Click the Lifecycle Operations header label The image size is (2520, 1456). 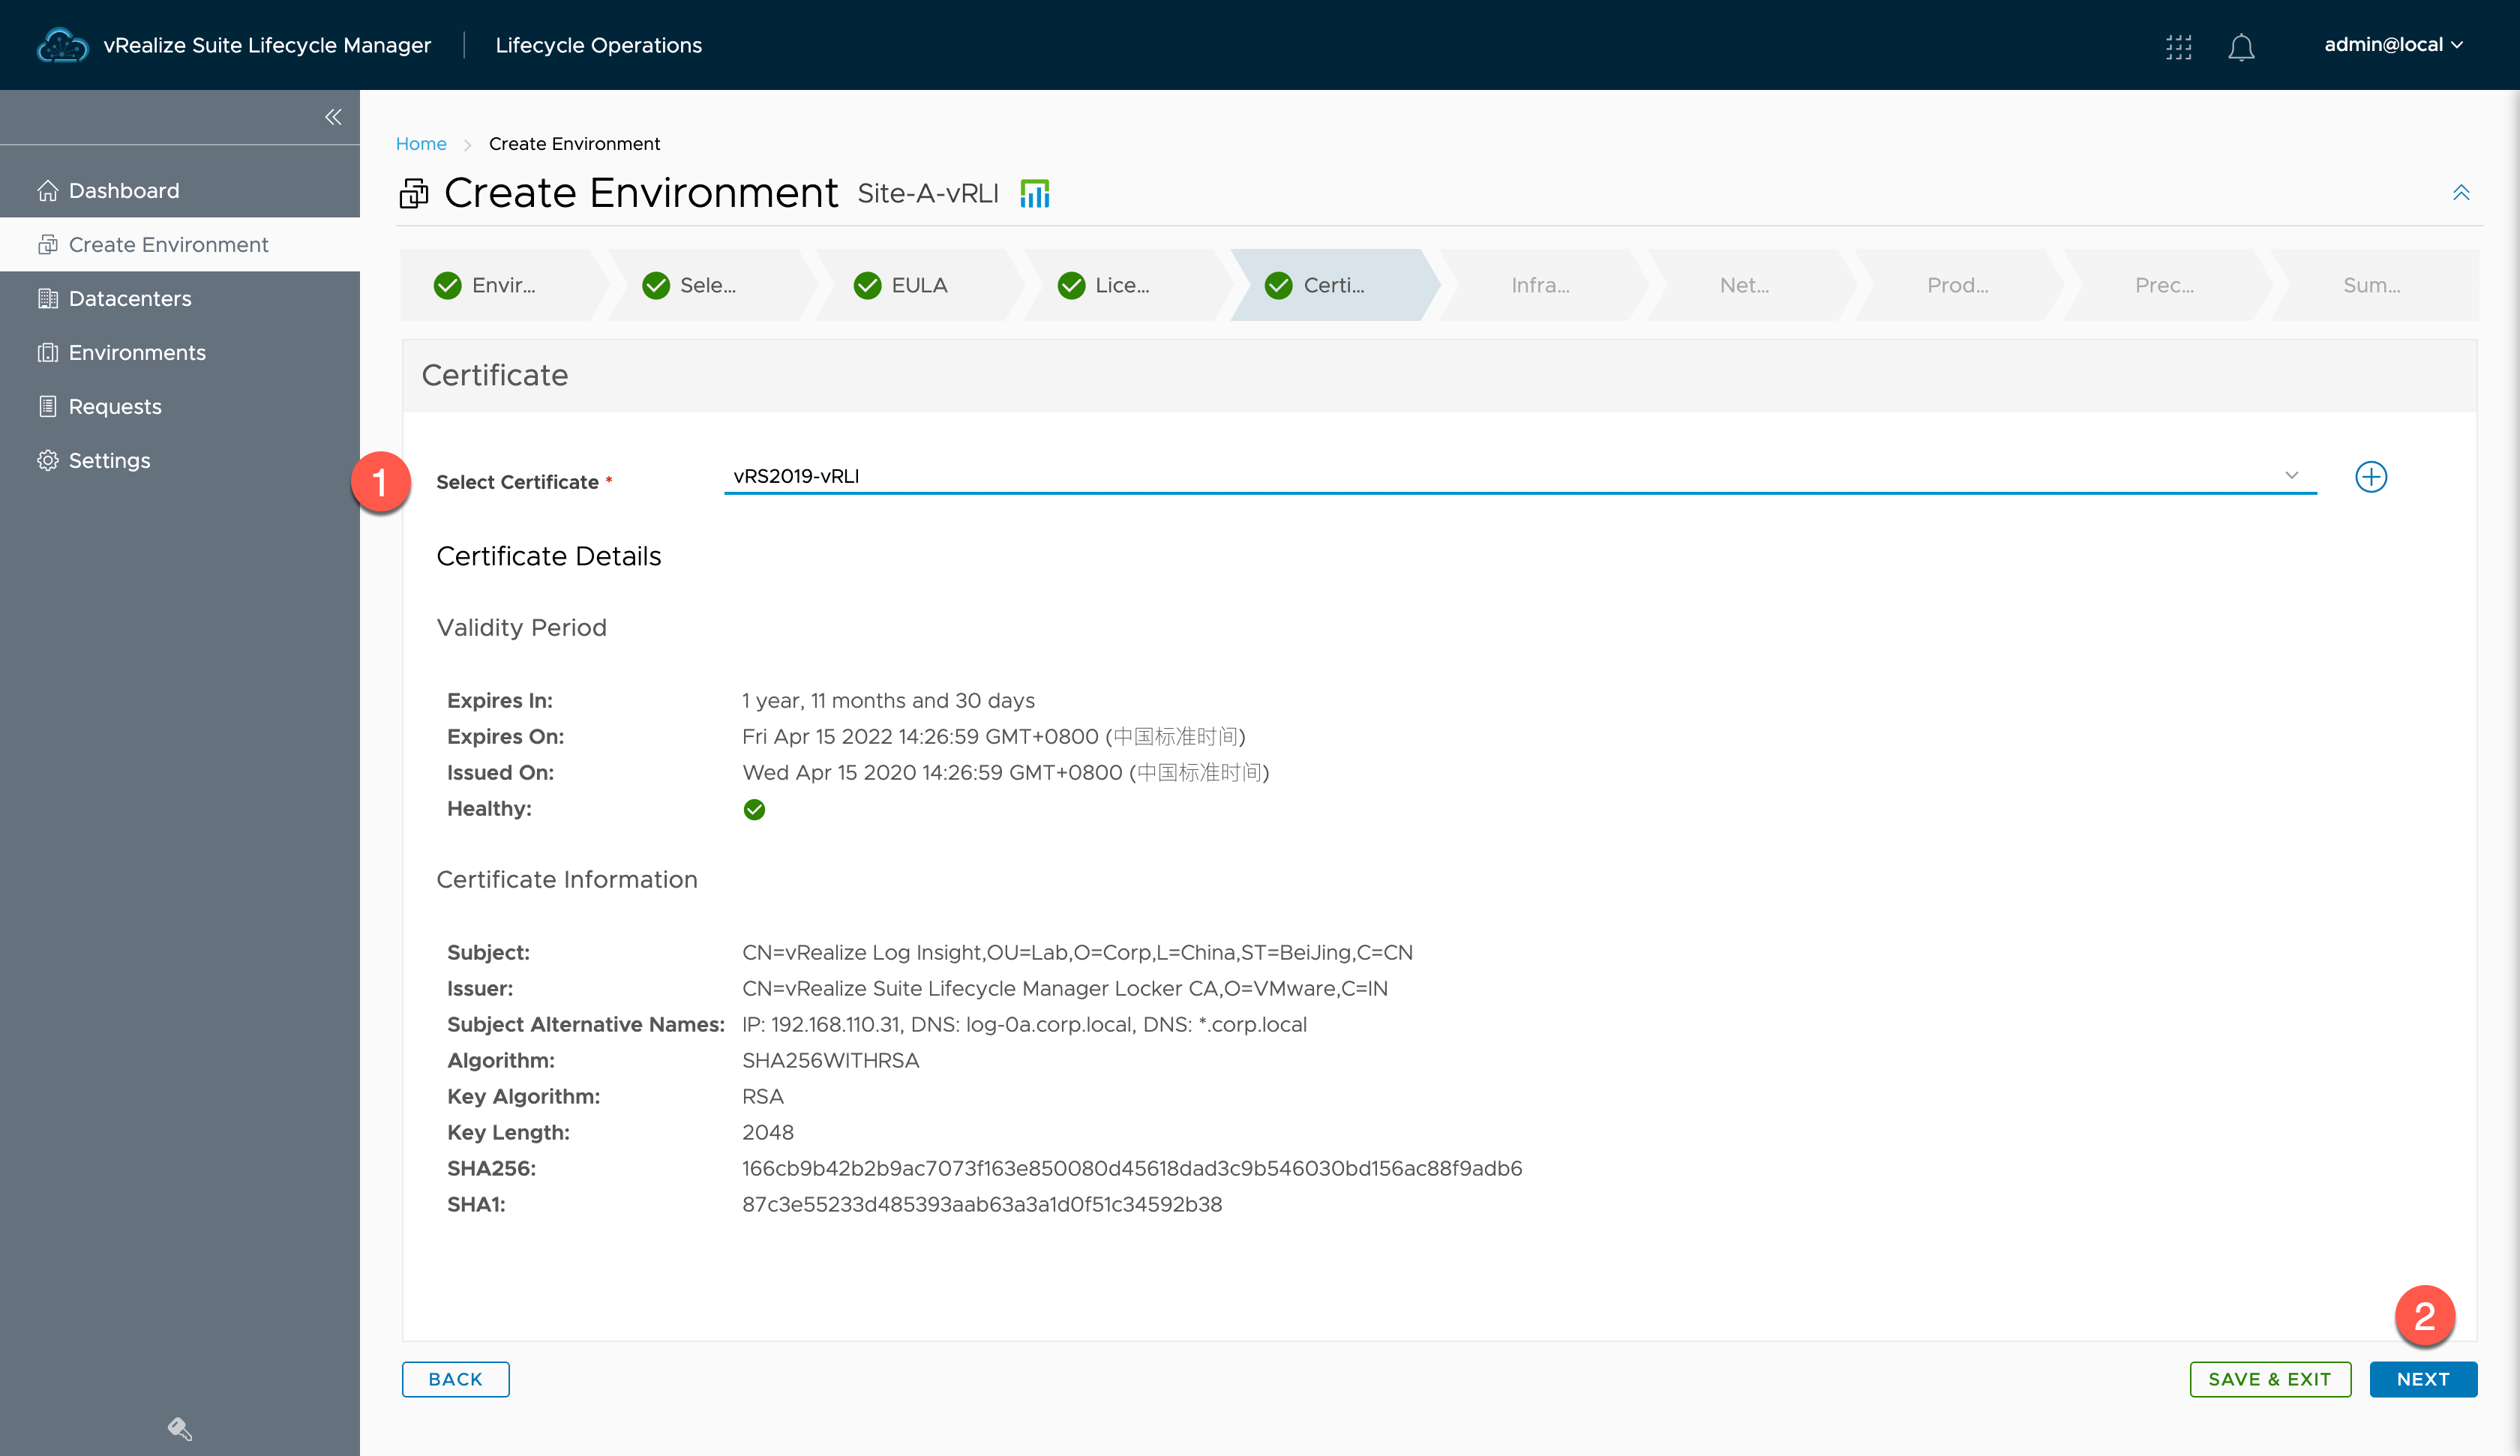click(x=598, y=45)
